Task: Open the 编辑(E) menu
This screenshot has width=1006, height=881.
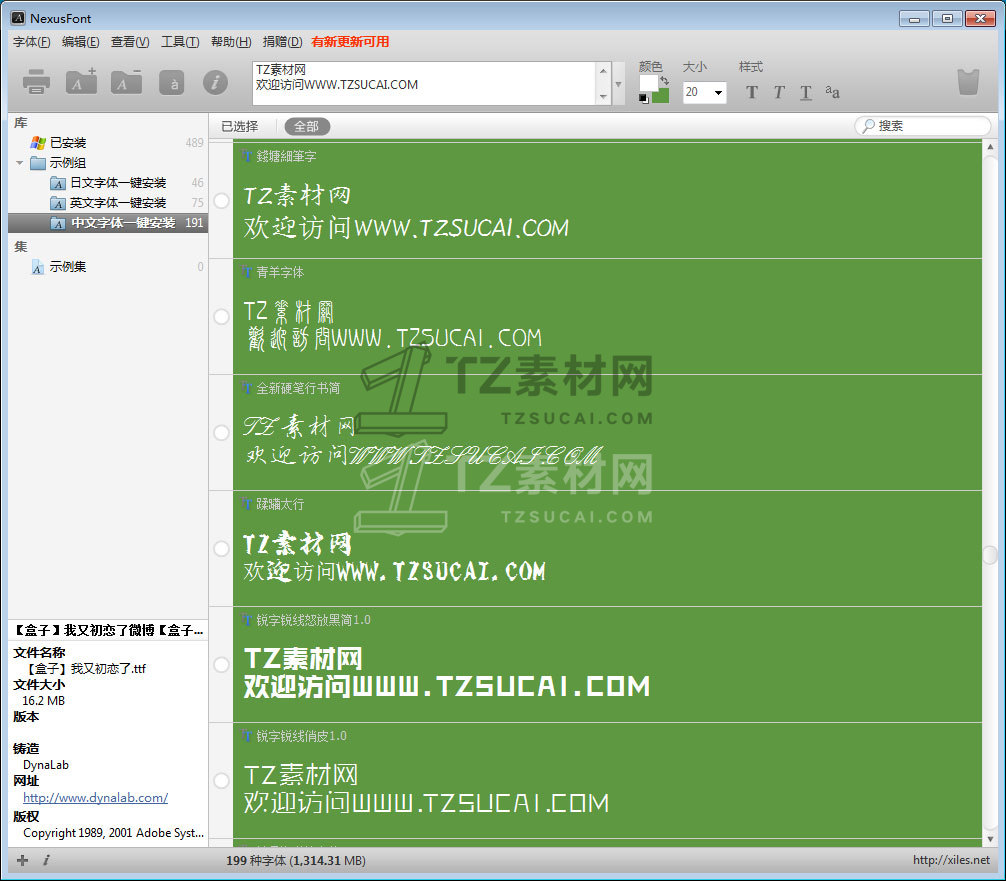Action: (80, 42)
